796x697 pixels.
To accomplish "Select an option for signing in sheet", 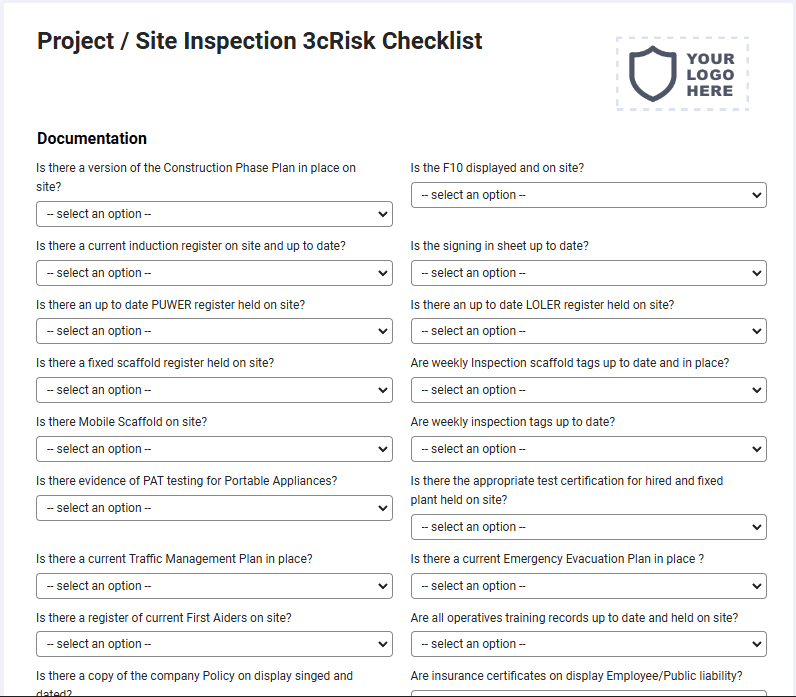I will point(588,273).
